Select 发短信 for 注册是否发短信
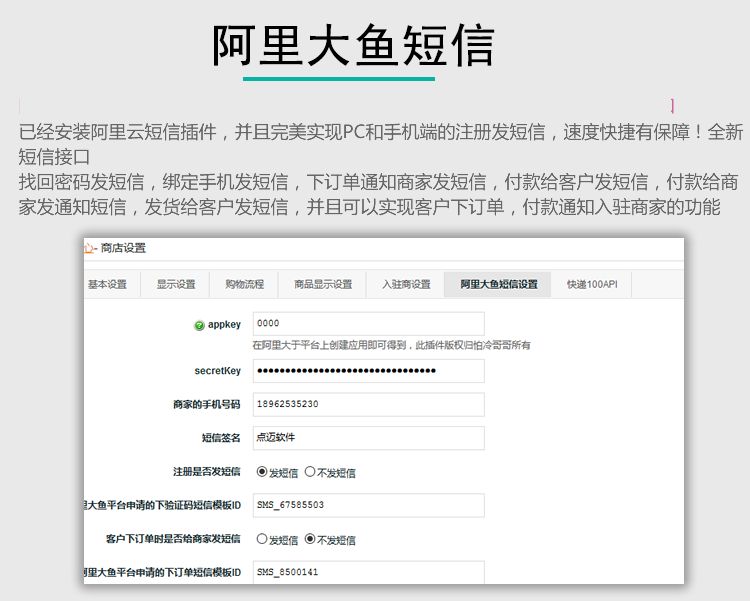Viewport: 750px width, 601px height. click(x=262, y=472)
